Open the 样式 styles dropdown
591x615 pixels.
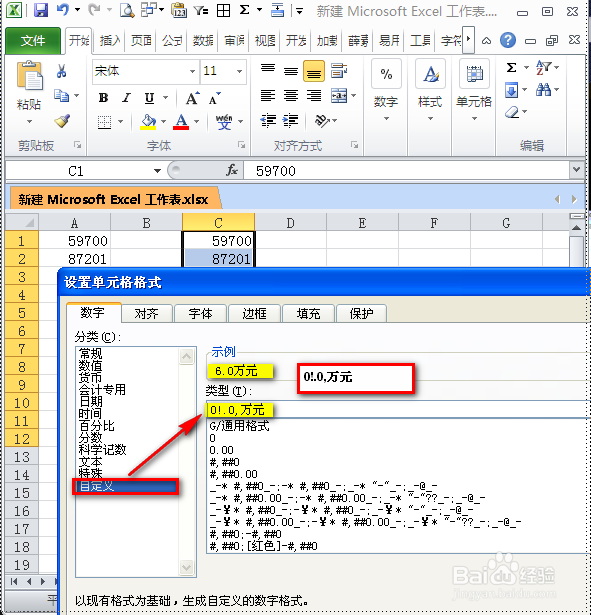point(430,90)
